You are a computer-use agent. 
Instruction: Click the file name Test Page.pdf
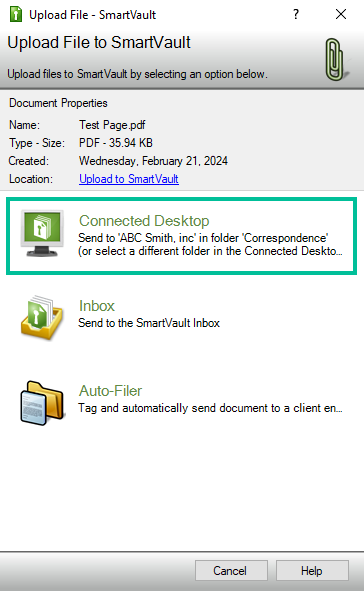[x=112, y=125]
